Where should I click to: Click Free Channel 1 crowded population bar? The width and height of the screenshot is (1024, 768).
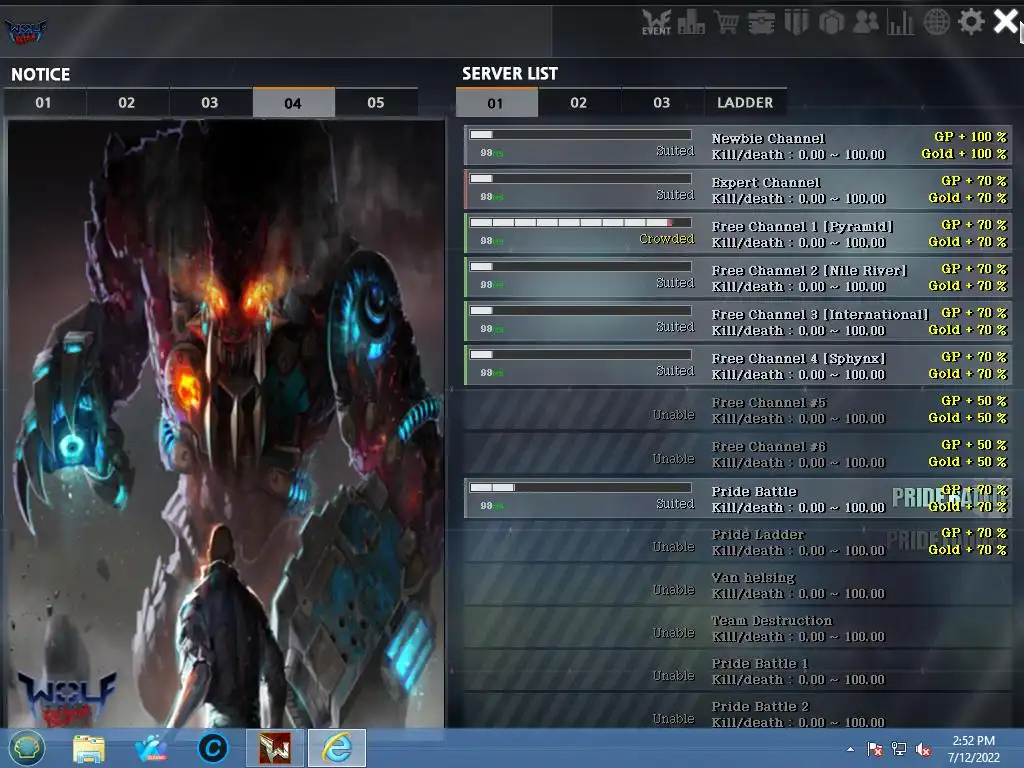581,223
